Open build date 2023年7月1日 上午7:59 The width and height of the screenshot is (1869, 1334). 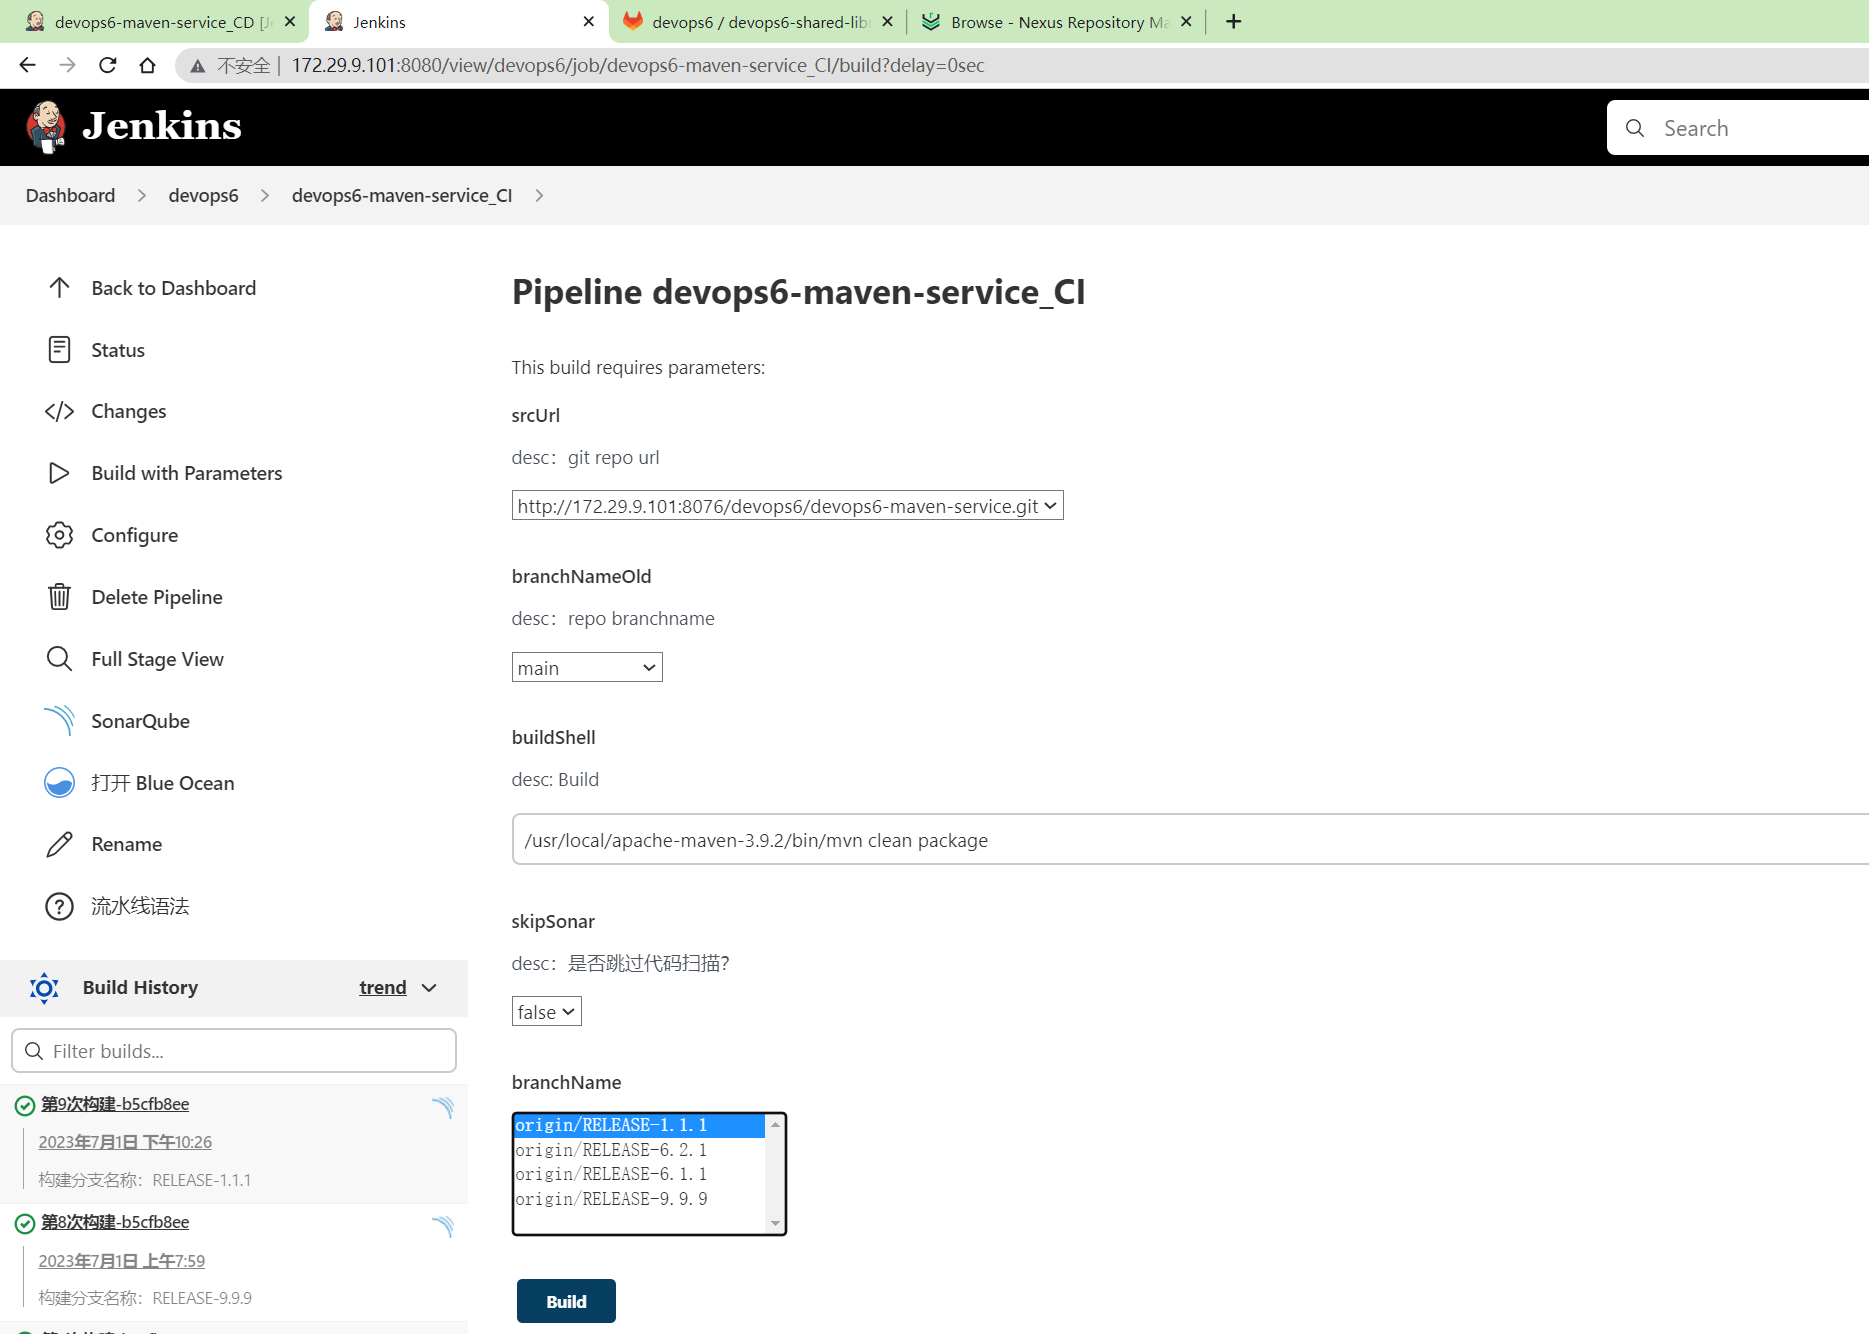click(x=122, y=1261)
